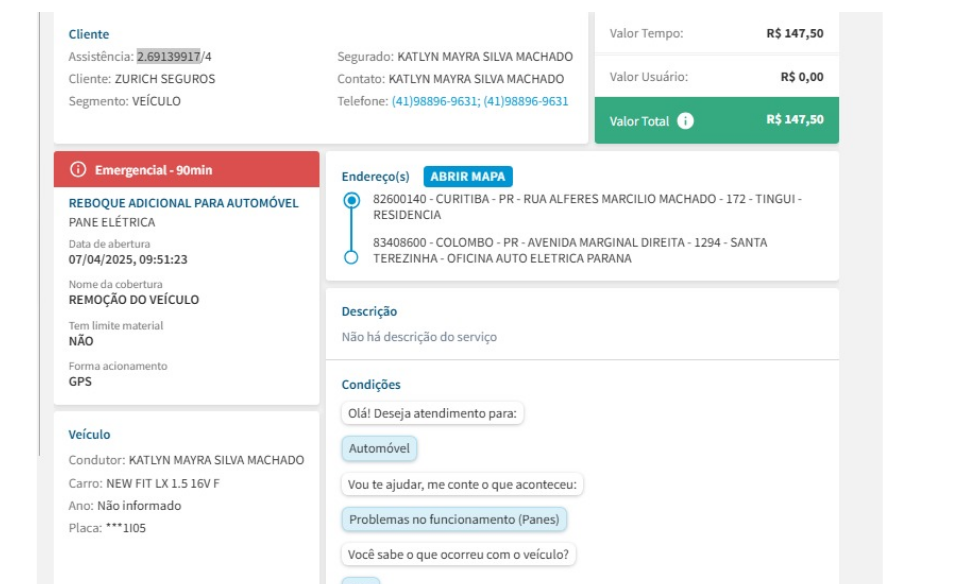This screenshot has width=977, height=584.
Task: Click the Valor Tempo amount R$ 147,50
Action: pyautogui.click(x=794, y=33)
